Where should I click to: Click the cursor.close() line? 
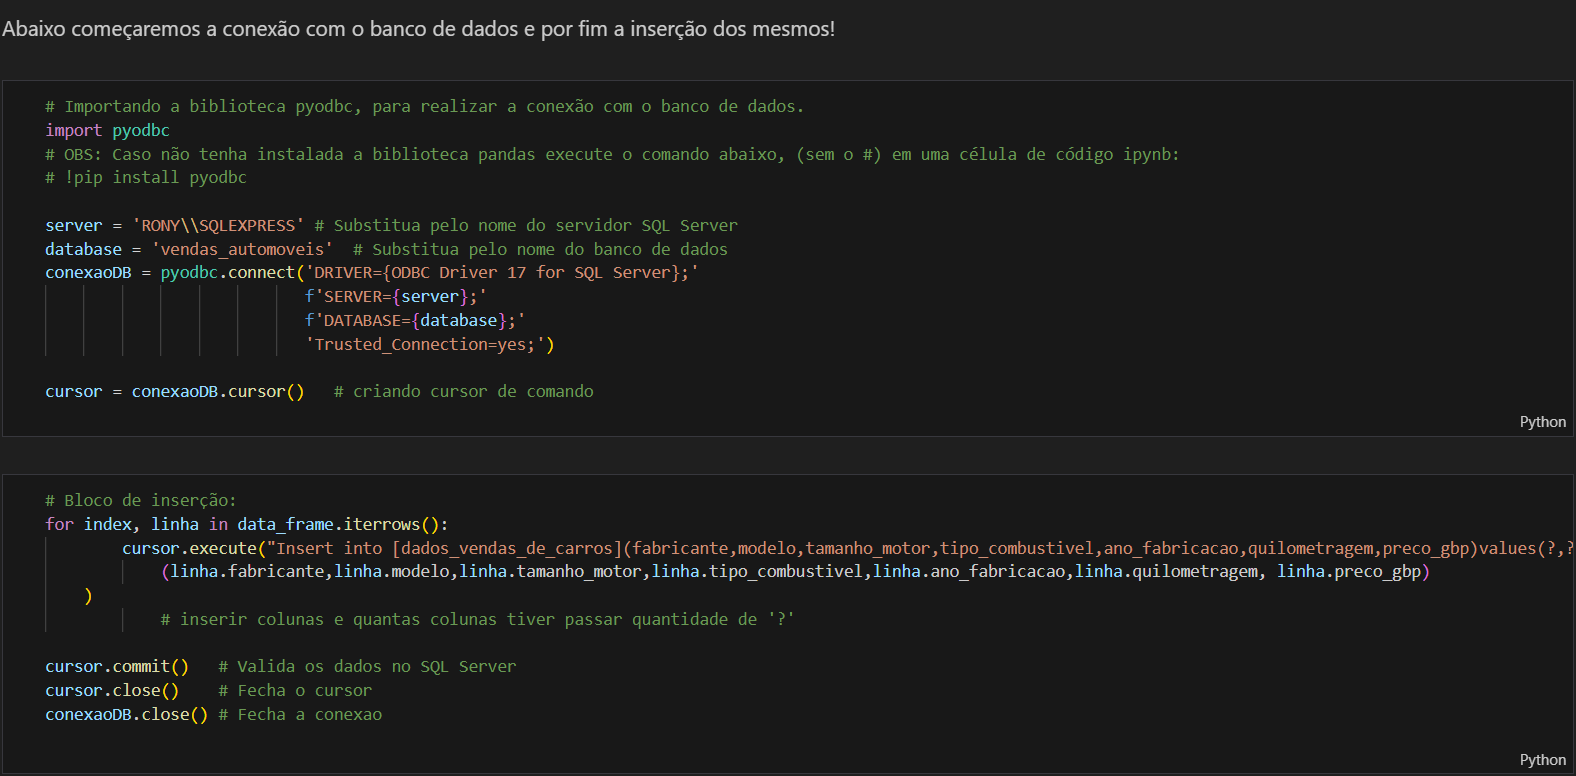[112, 690]
